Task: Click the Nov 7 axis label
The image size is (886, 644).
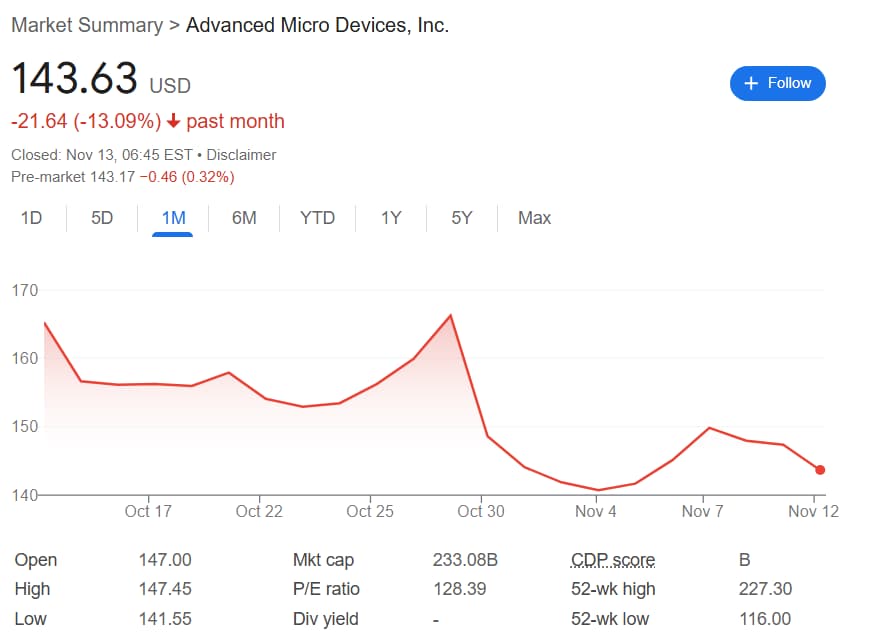Action: (x=702, y=511)
